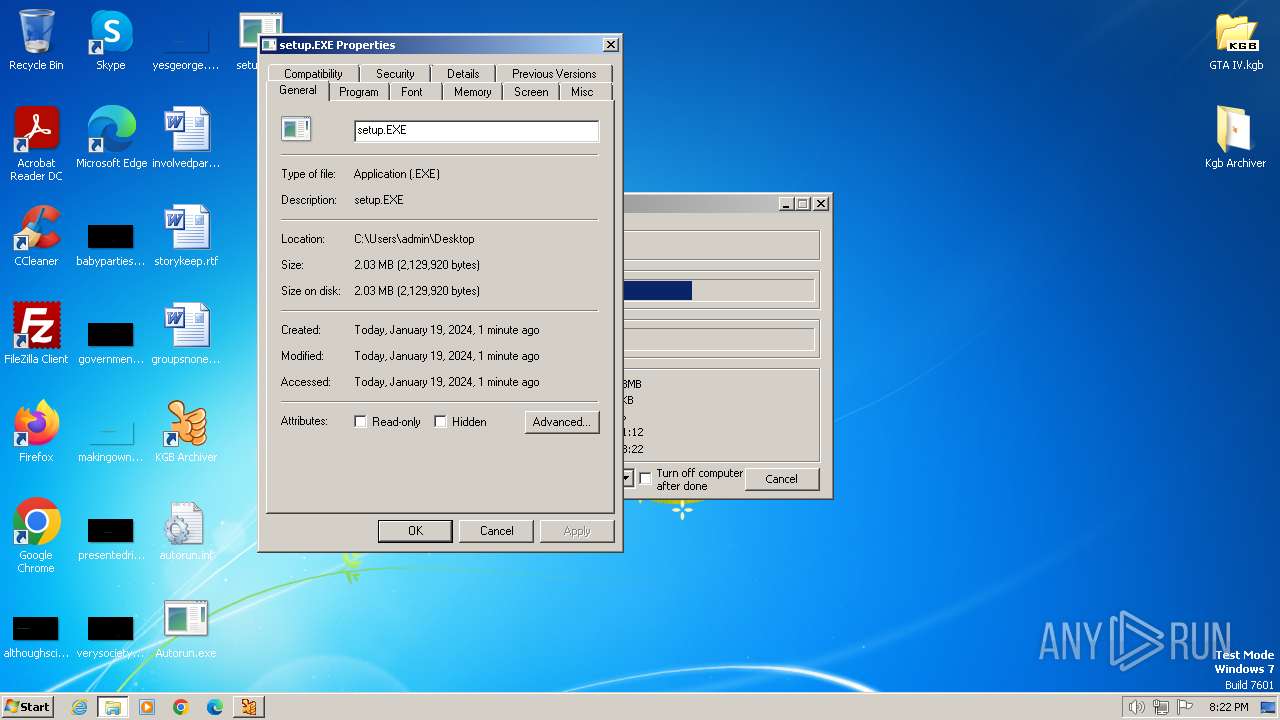Click the taskbar clock showing 8:22 PM

1228,707
